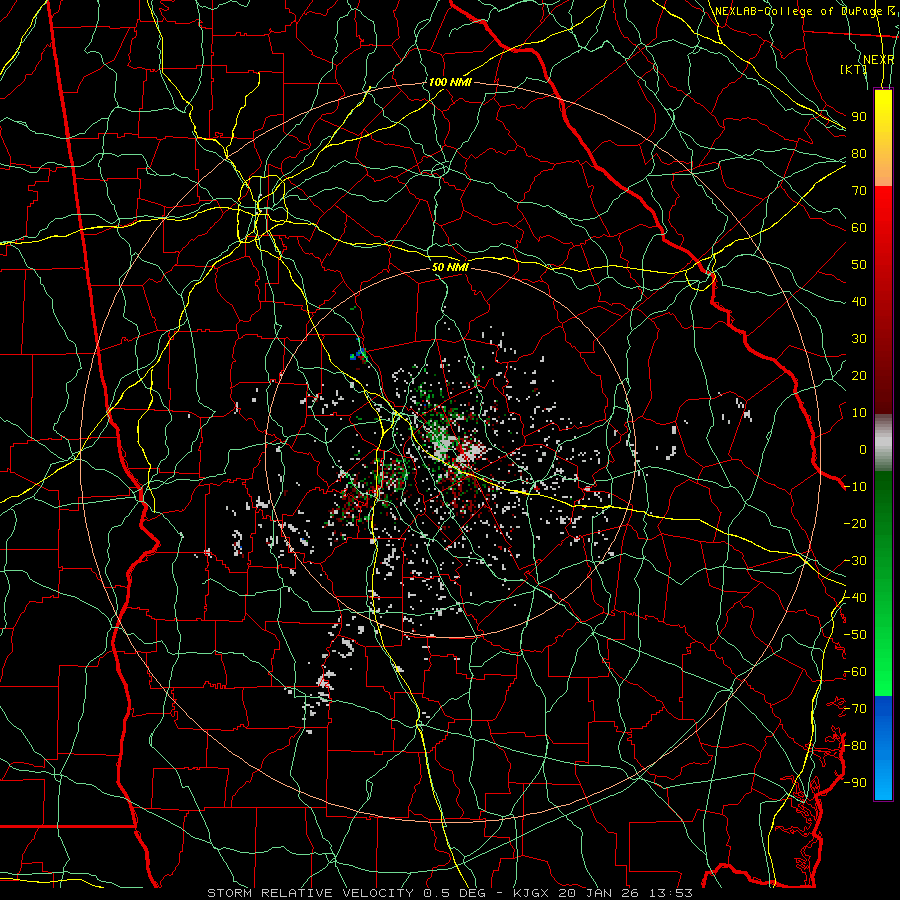Image resolution: width=900 pixels, height=900 pixels.
Task: Click the positive "80" scale label
Action: click(859, 153)
